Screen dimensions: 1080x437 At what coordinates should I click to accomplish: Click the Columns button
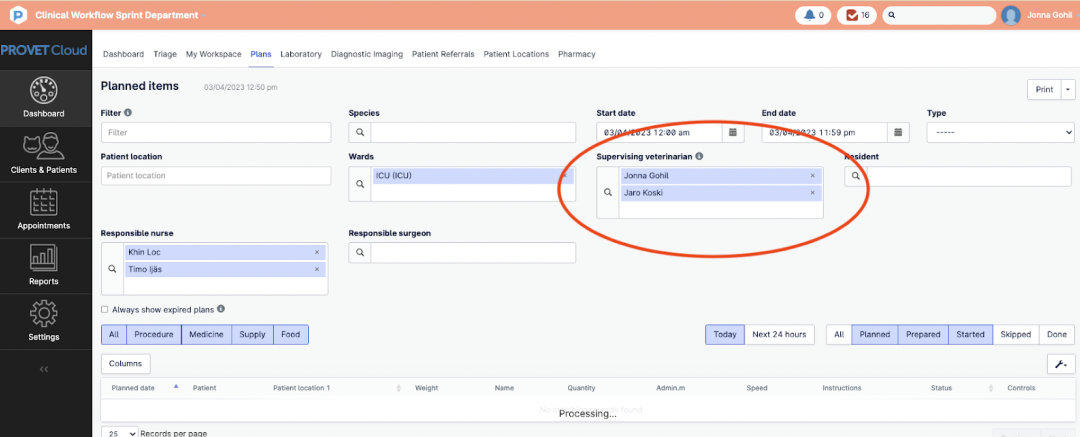125,364
